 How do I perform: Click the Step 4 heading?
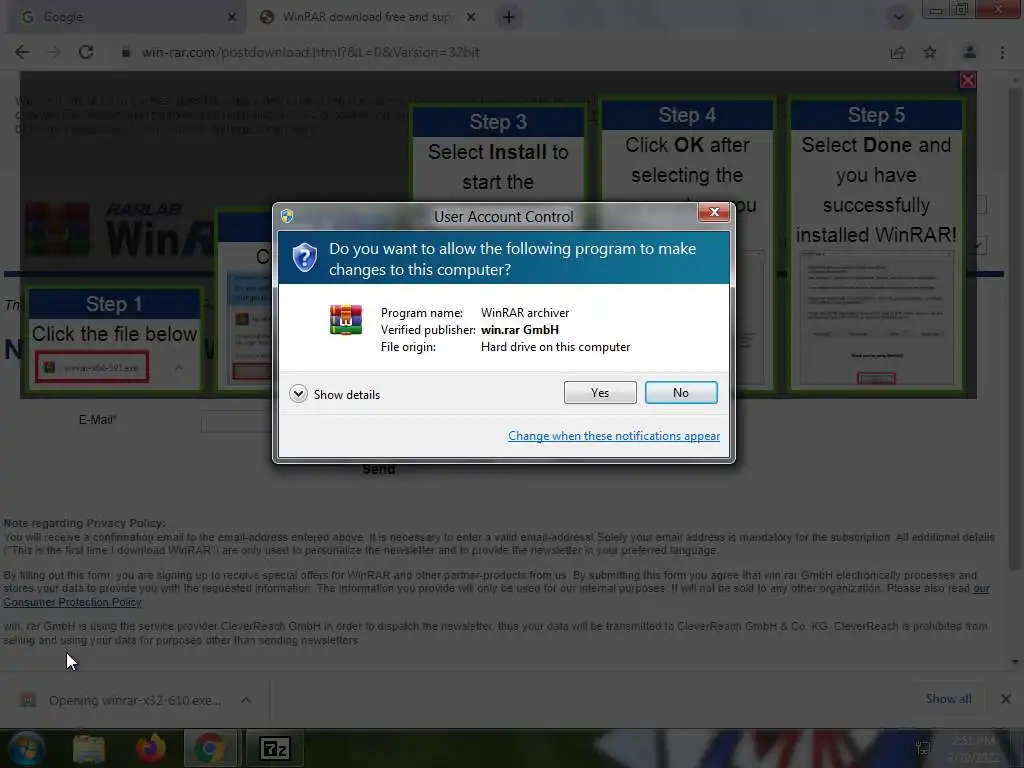[687, 115]
